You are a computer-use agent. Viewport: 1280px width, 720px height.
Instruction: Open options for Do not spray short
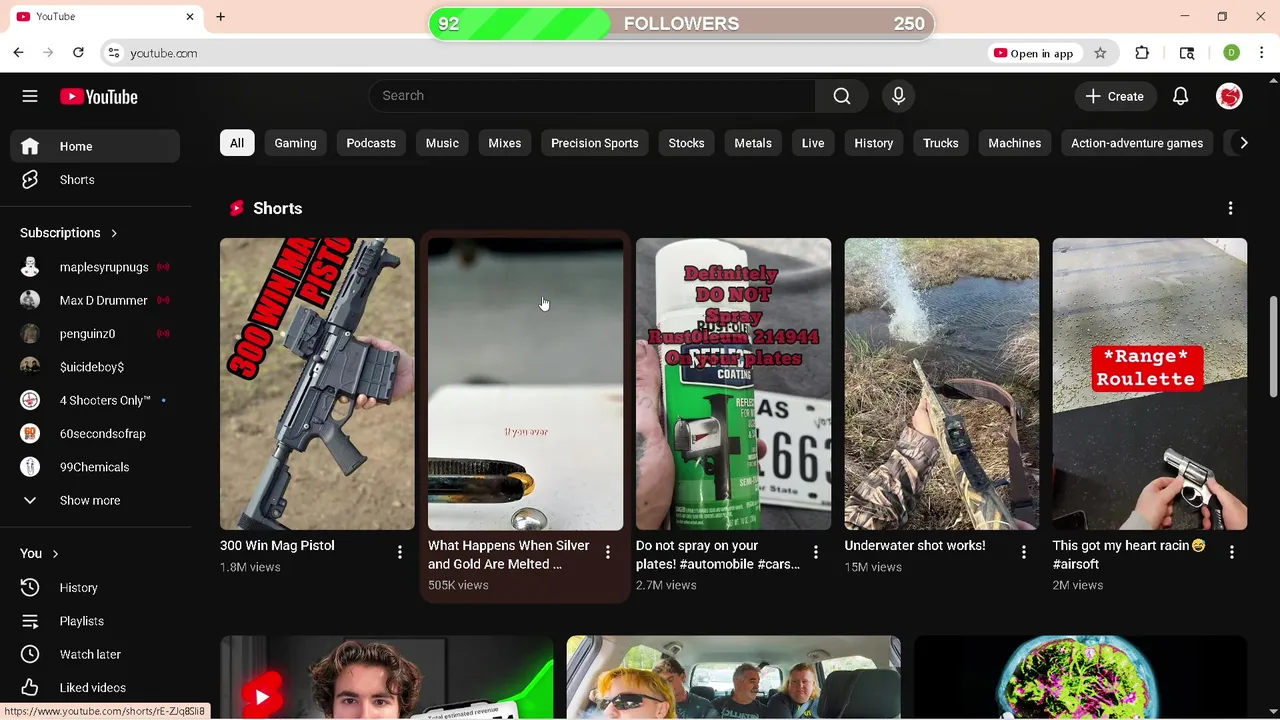(815, 552)
